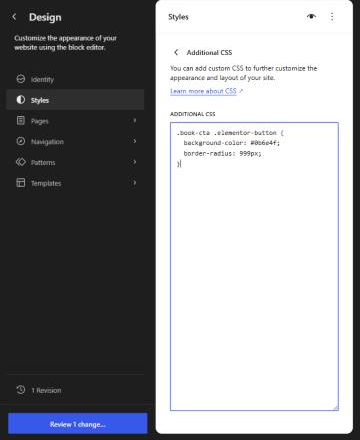Click the ADDITIONAL CSS field label
This screenshot has width=360, height=440.
coord(193,114)
